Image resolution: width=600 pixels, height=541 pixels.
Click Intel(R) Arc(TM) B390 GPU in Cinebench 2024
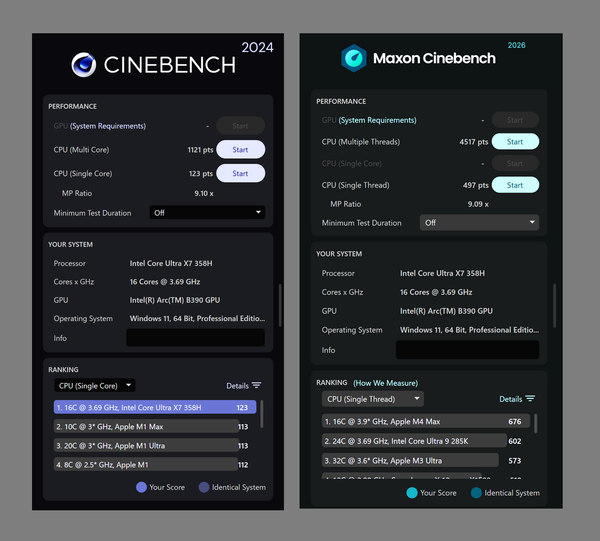175,300
